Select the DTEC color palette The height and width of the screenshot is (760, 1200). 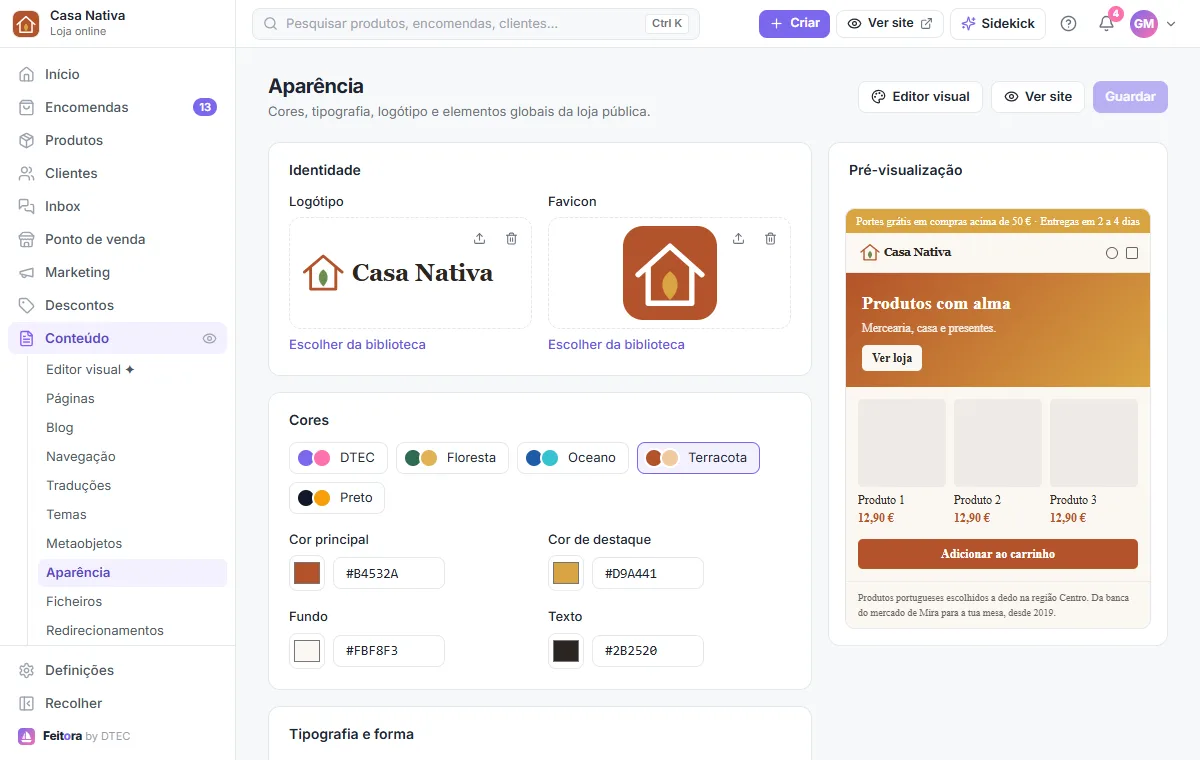[x=338, y=458]
